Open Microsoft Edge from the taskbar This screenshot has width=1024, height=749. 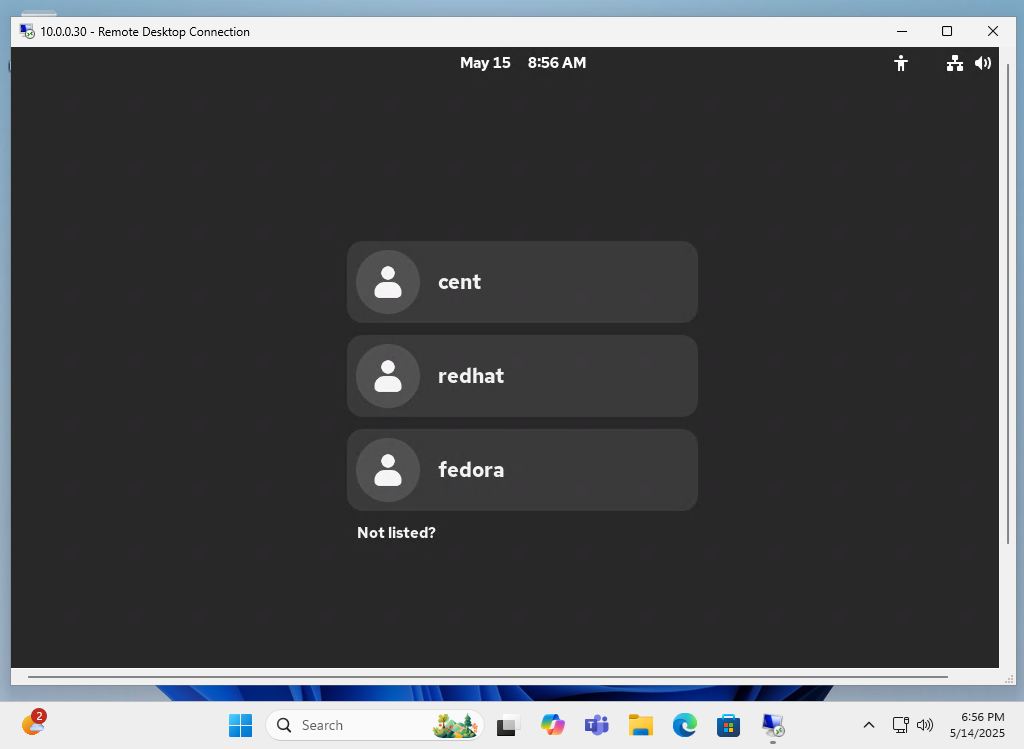coord(684,725)
